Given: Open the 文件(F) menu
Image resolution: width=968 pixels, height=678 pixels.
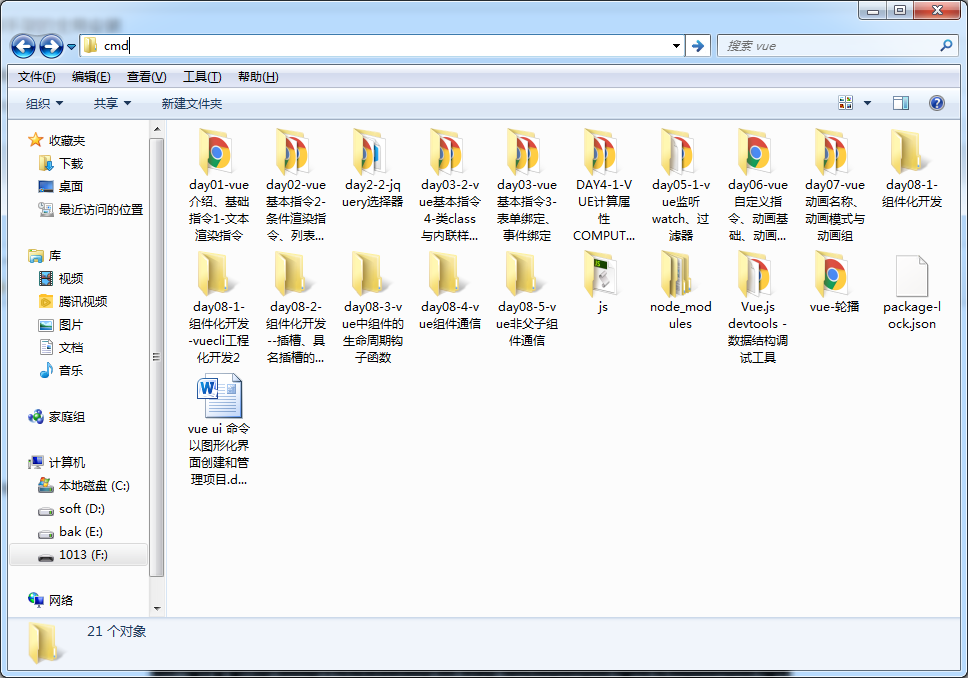Looking at the screenshot, I should tap(36, 77).
